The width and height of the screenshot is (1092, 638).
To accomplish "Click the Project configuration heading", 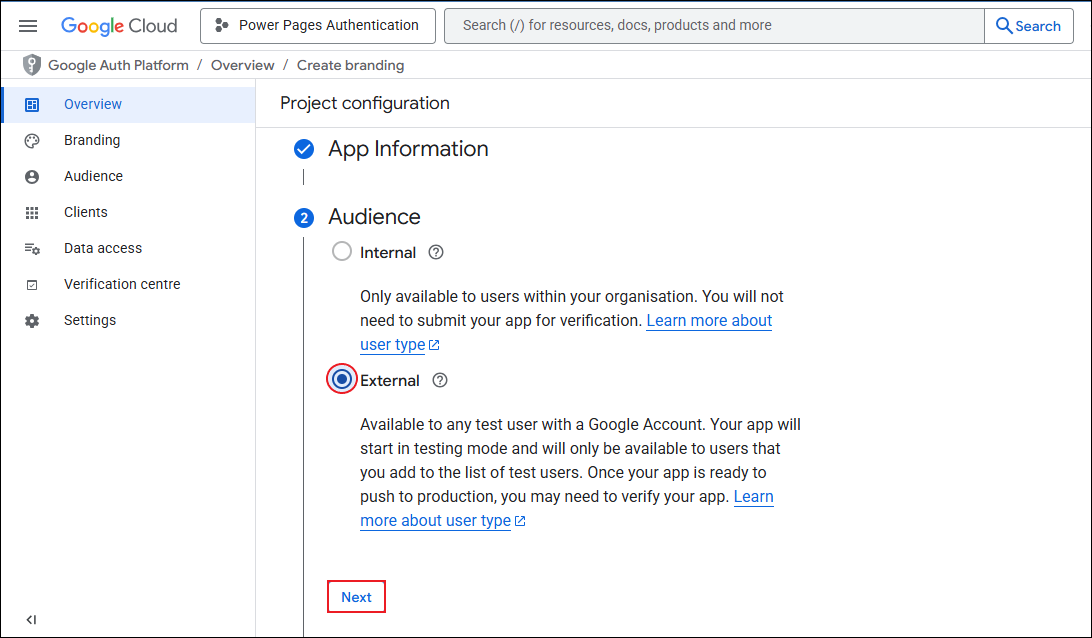I will [365, 103].
